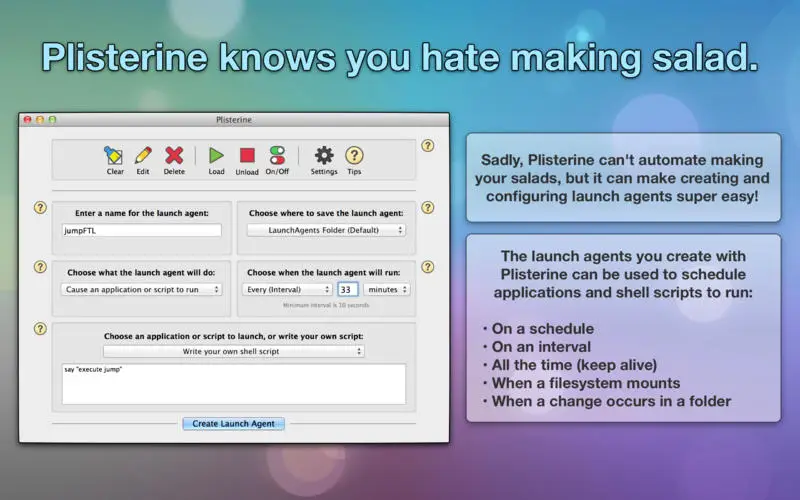Image resolution: width=800 pixels, height=500 pixels.
Task: Click help icon beside when agent will run
Action: [428, 267]
